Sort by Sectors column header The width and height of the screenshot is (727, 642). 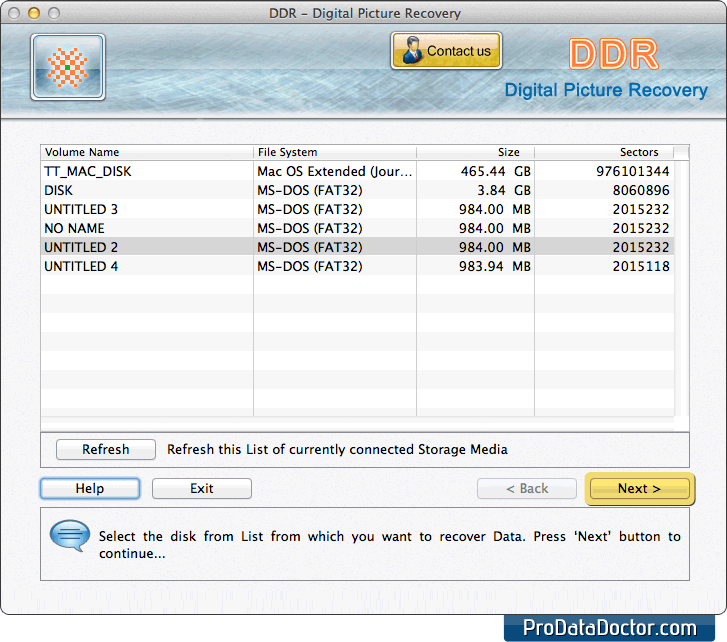click(x=604, y=152)
